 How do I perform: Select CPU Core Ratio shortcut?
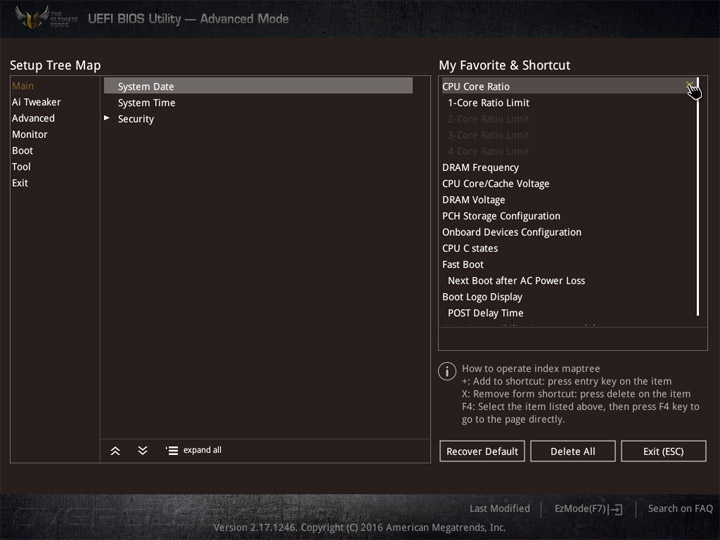click(x=568, y=86)
